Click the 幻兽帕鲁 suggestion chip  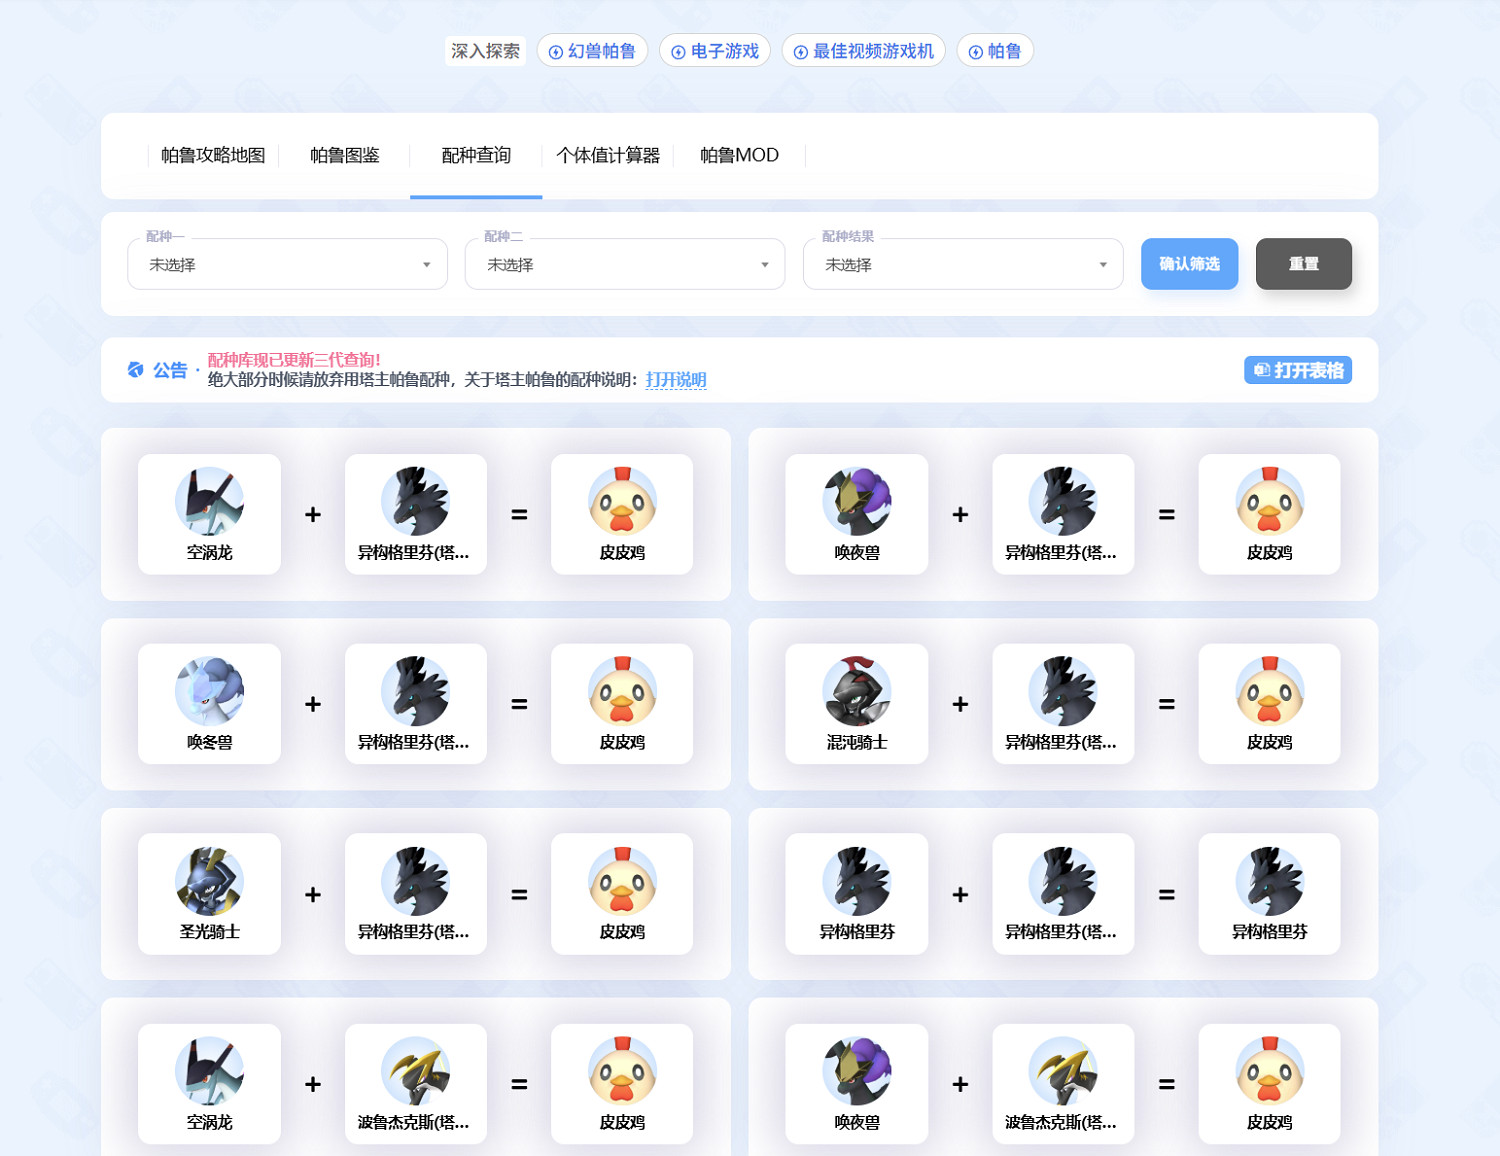click(x=592, y=50)
